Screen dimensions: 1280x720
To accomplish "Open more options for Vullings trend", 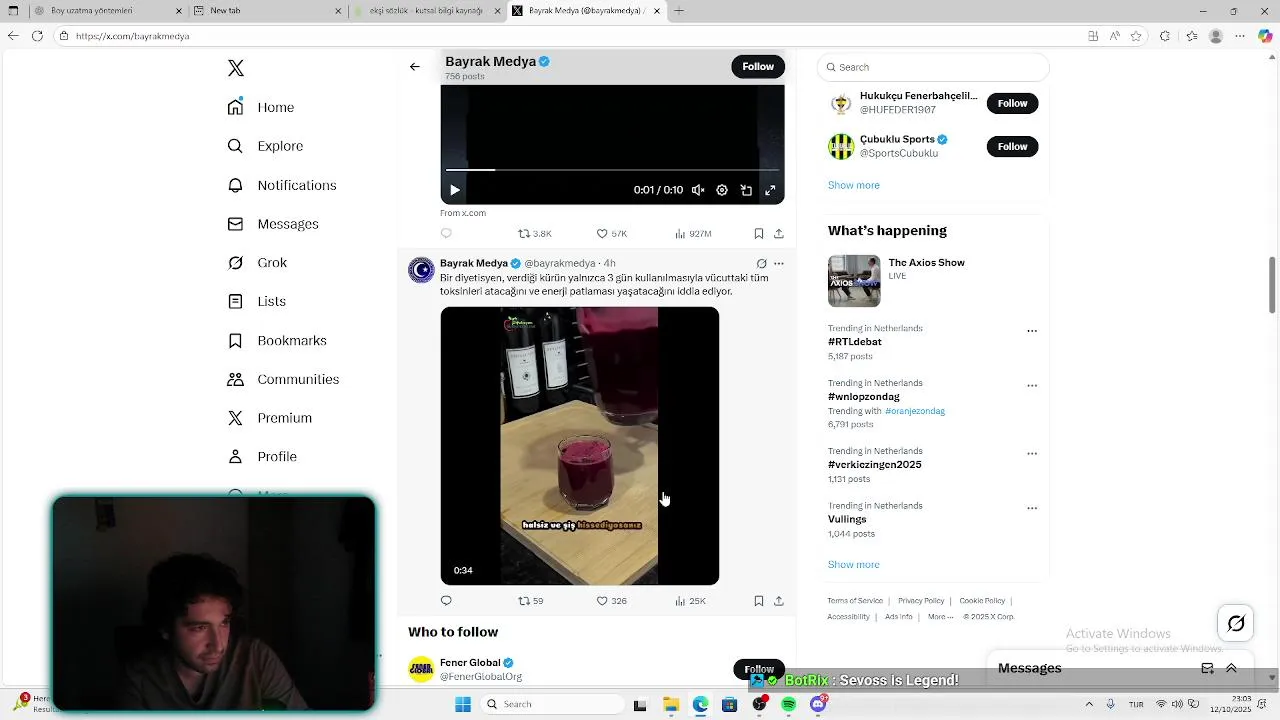I will (x=1032, y=508).
